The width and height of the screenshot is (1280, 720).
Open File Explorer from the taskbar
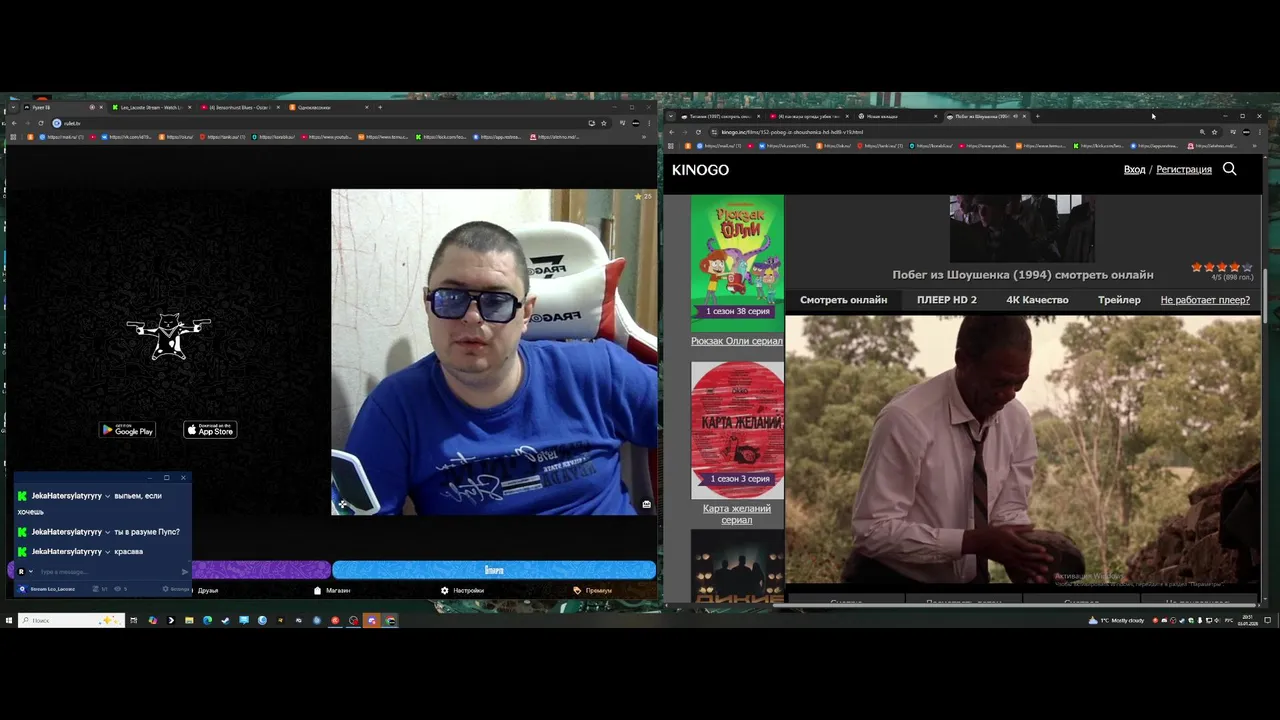coord(189,620)
